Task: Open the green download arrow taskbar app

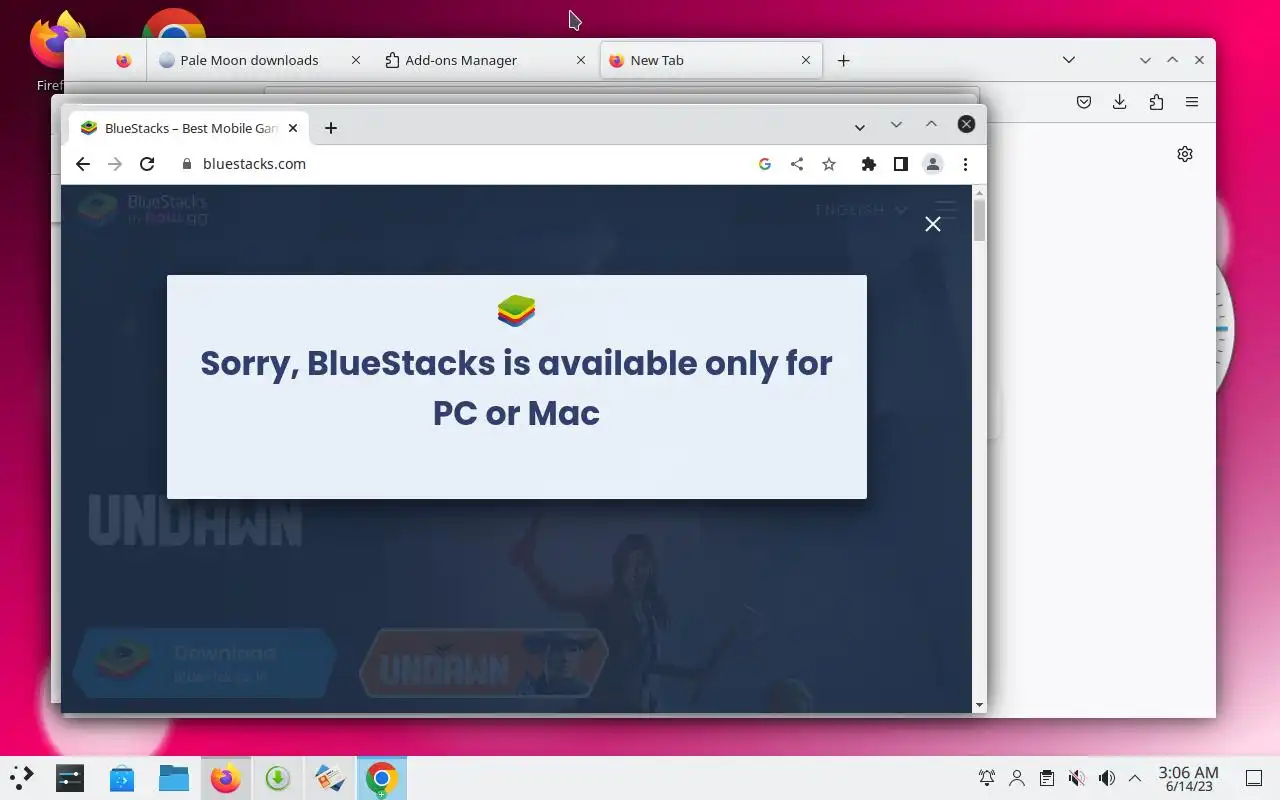Action: tap(278, 778)
